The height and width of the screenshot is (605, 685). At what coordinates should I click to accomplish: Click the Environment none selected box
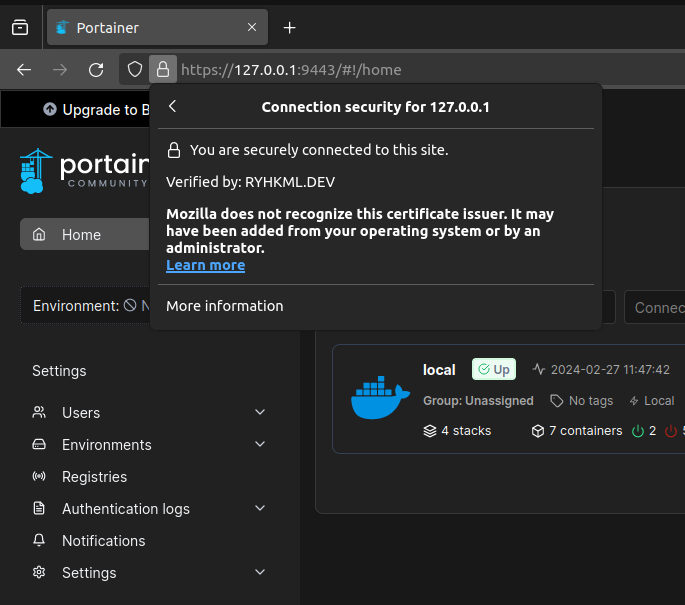pos(86,305)
